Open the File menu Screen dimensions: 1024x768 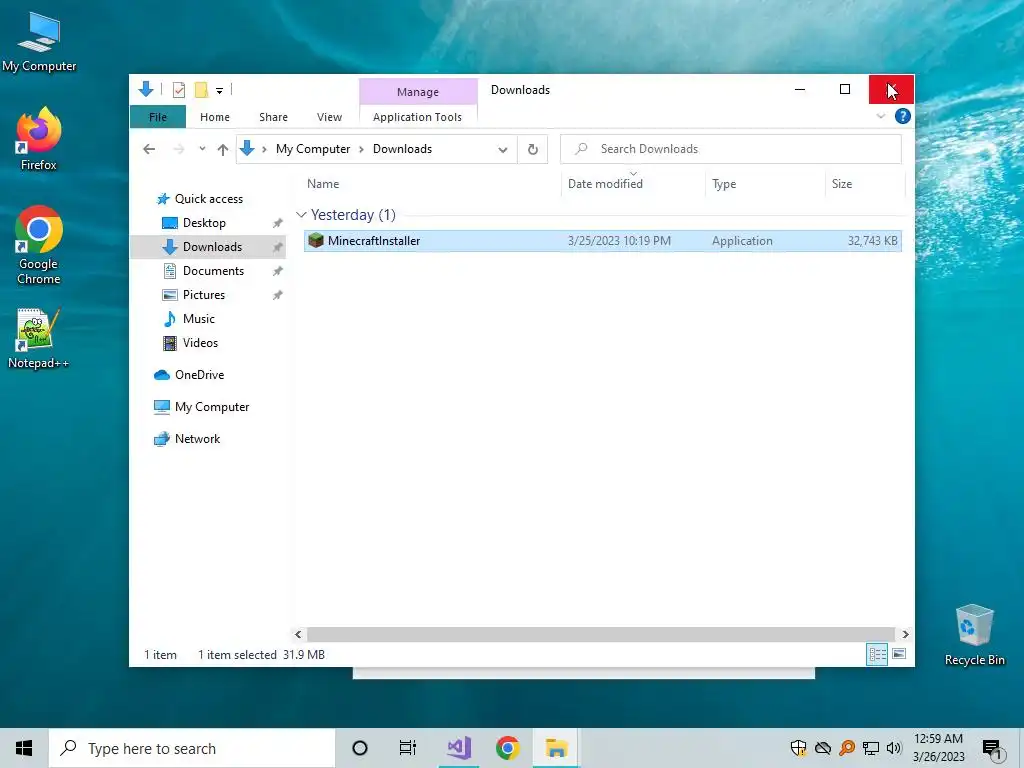click(158, 117)
